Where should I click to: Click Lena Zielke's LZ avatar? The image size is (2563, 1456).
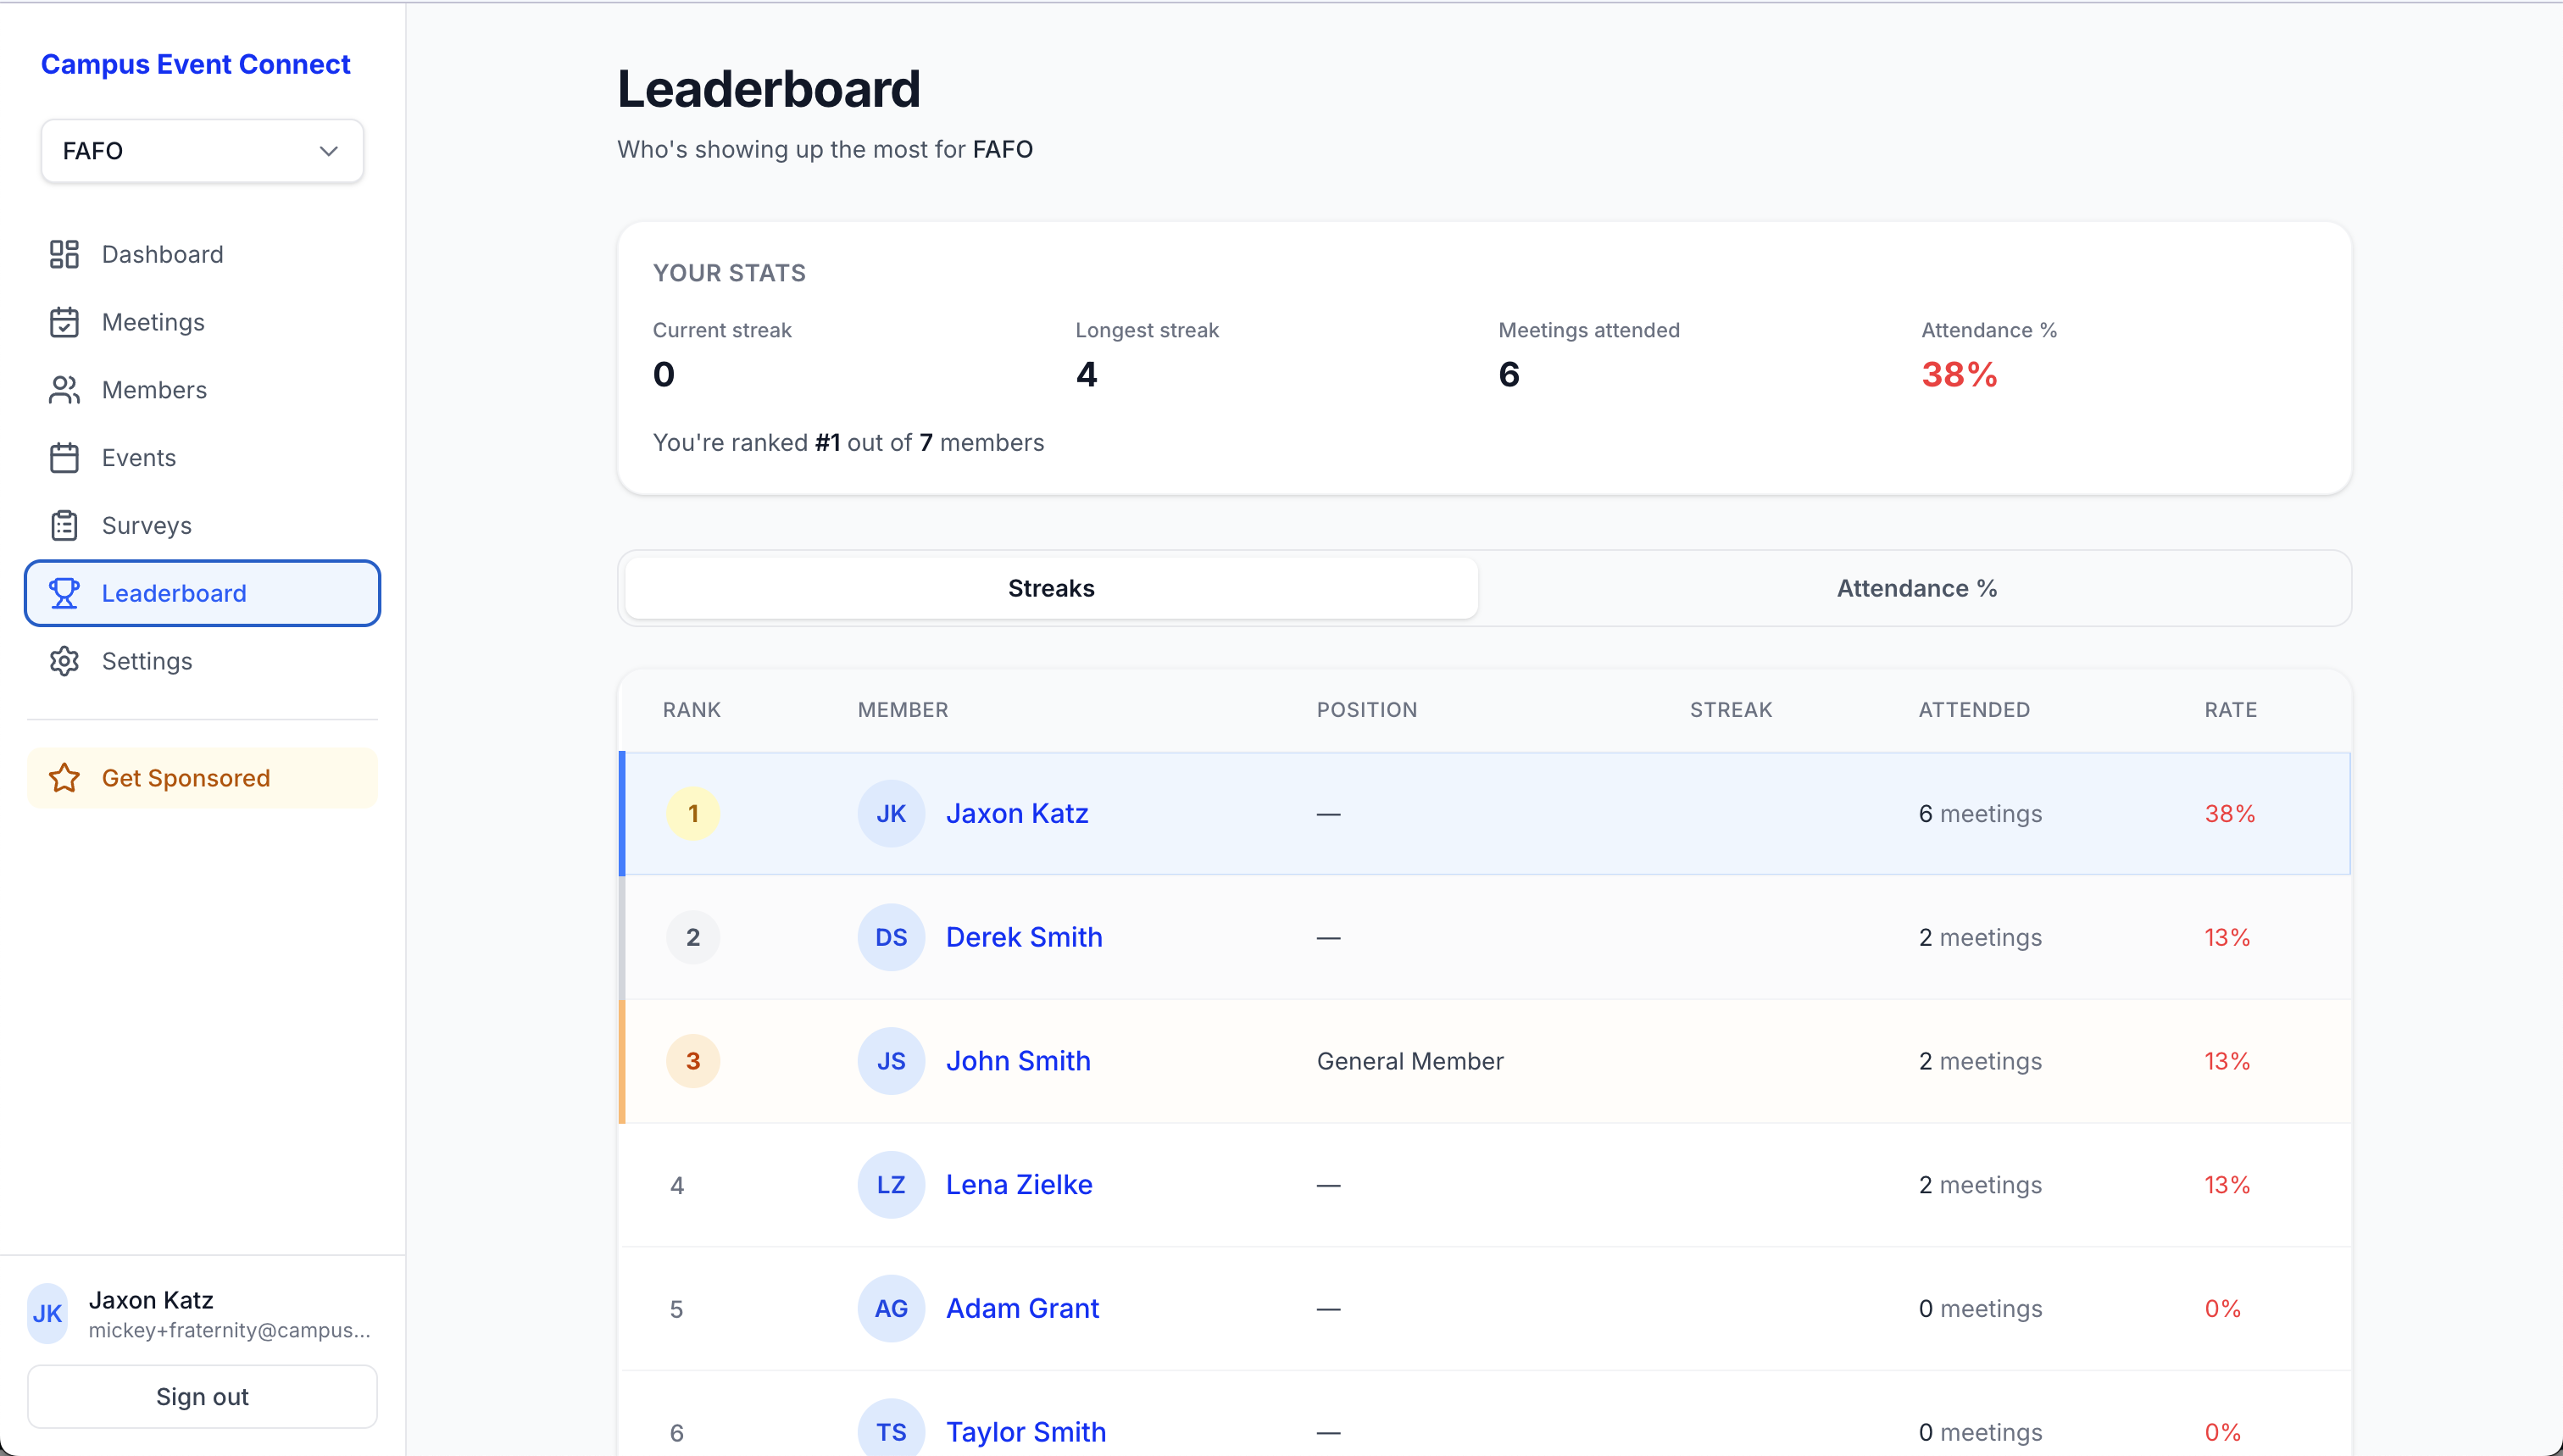point(891,1185)
